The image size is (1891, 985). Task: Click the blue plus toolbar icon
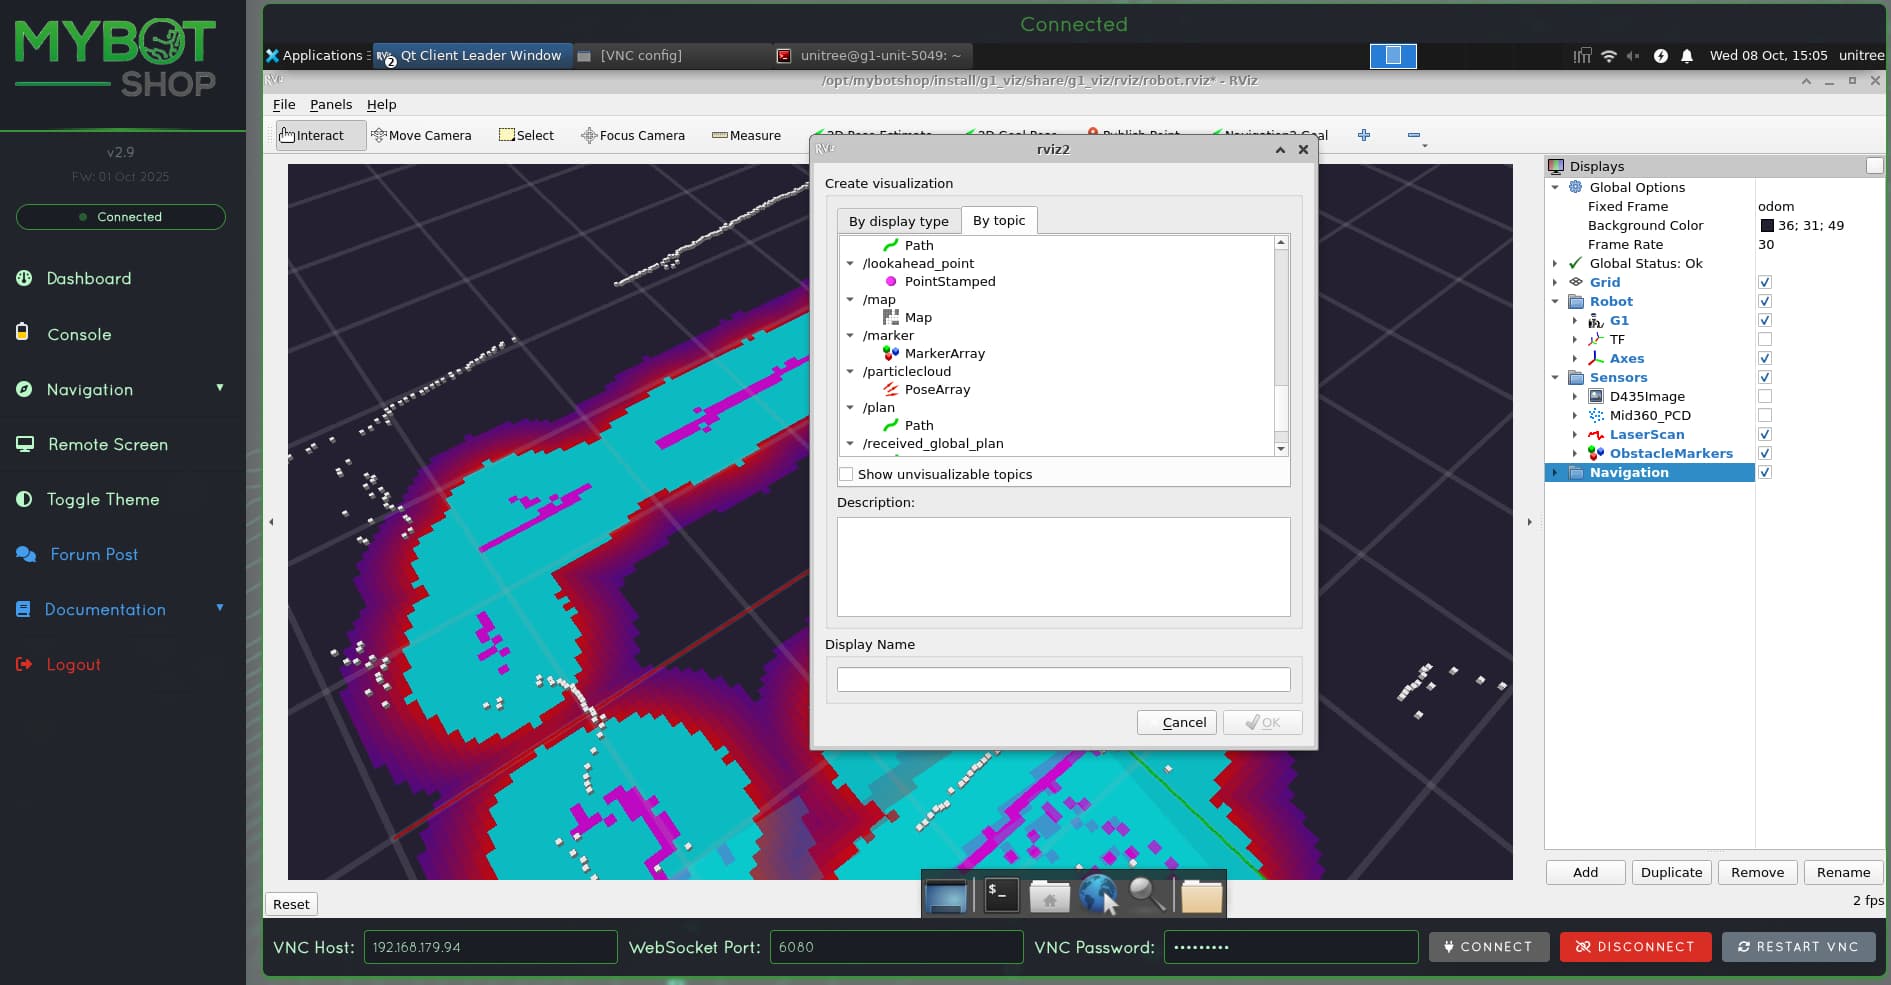point(1364,135)
